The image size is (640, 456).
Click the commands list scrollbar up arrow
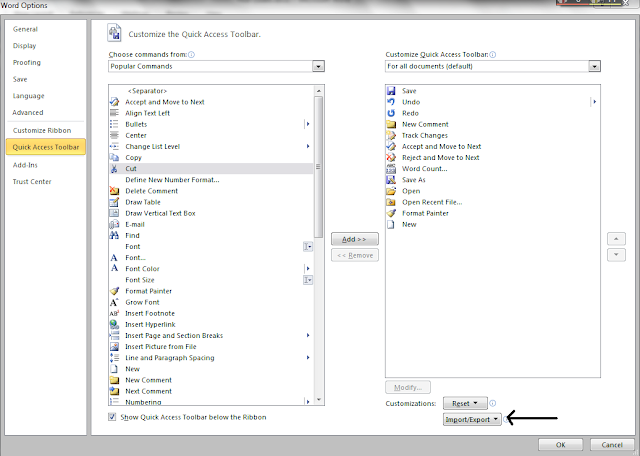319,91
